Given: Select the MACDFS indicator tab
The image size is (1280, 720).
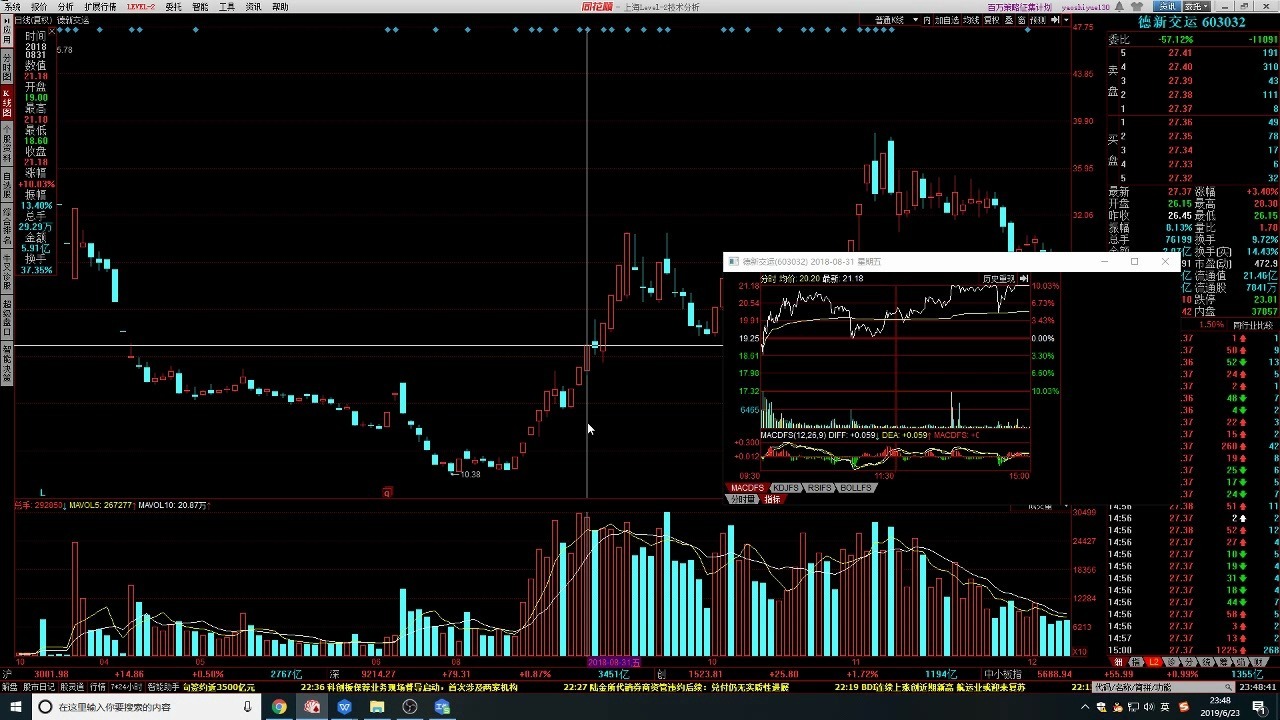Looking at the screenshot, I should [x=747, y=488].
